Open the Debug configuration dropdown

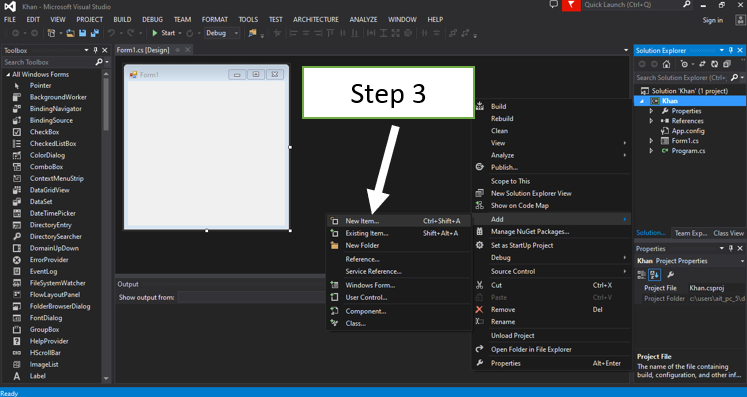pyautogui.click(x=222, y=33)
